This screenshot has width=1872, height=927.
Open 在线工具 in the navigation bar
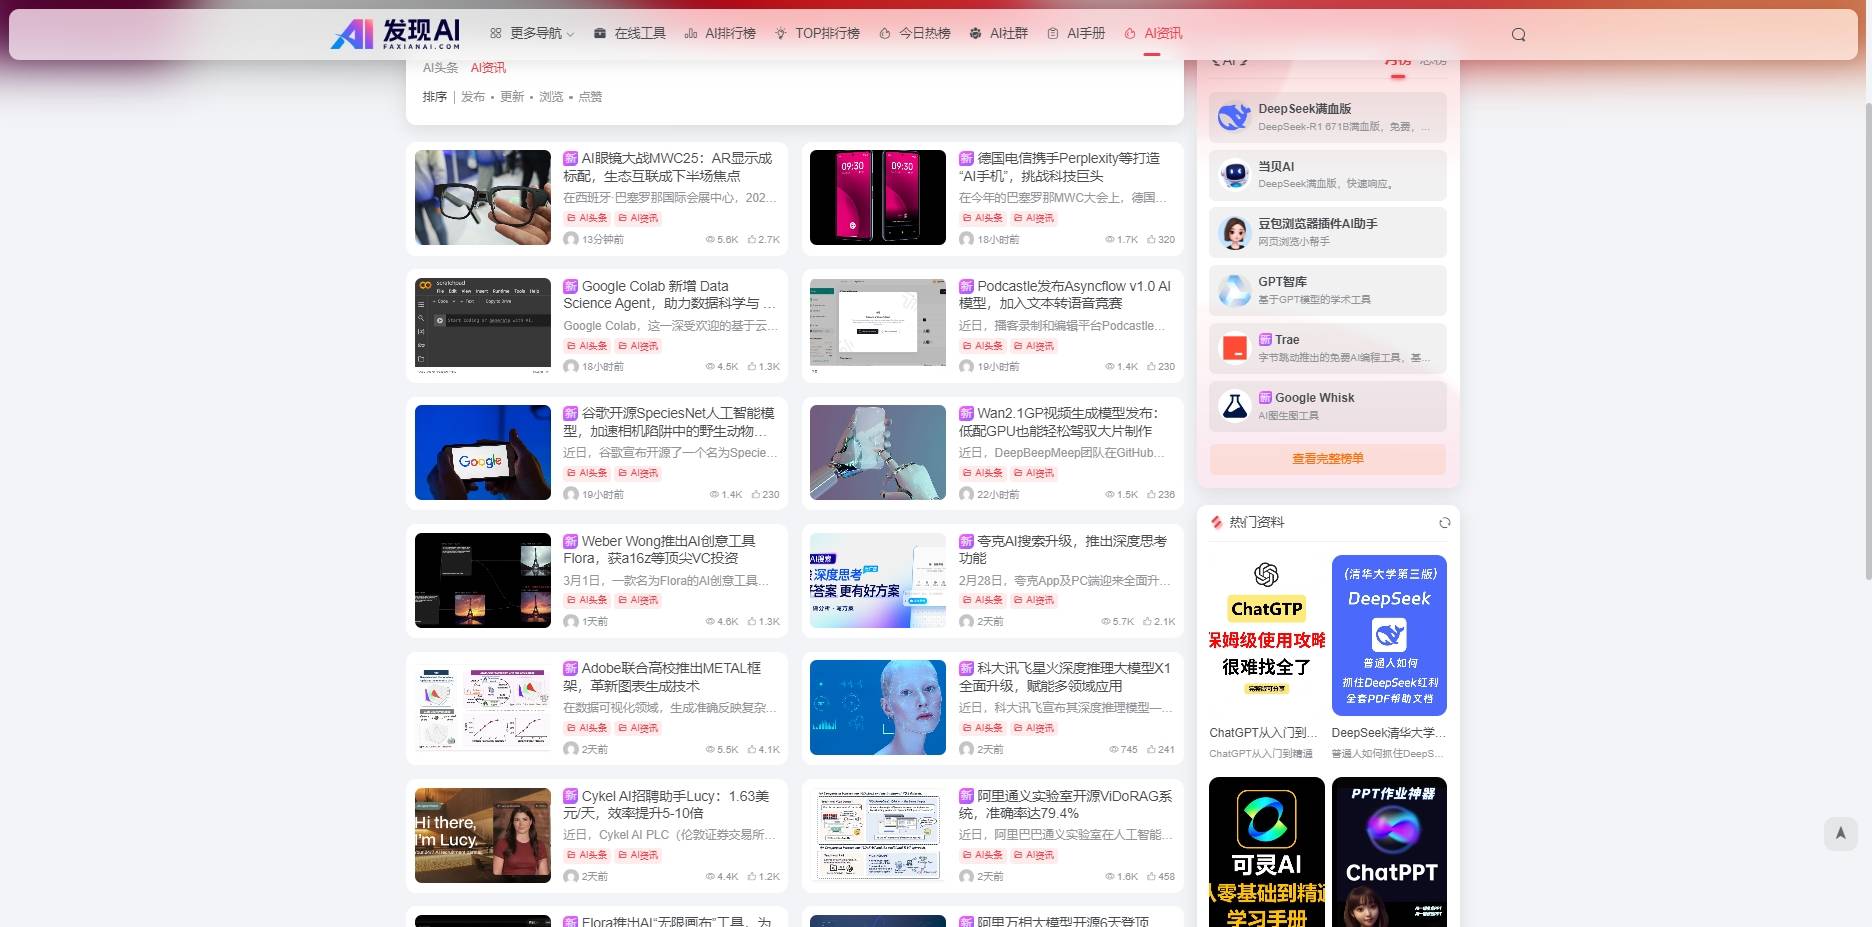point(629,33)
